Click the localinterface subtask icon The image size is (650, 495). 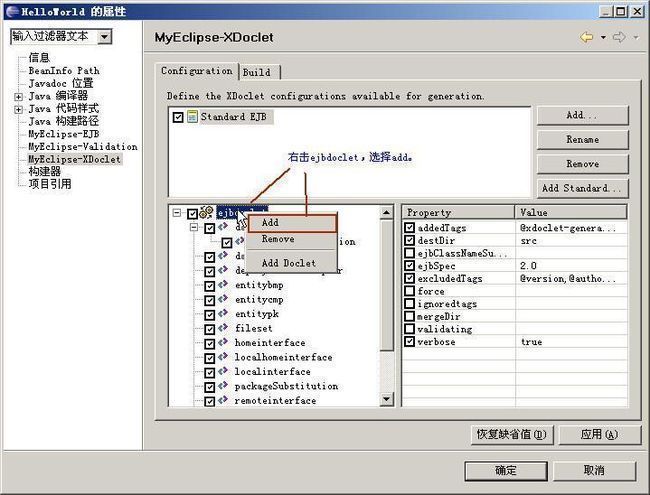223,371
